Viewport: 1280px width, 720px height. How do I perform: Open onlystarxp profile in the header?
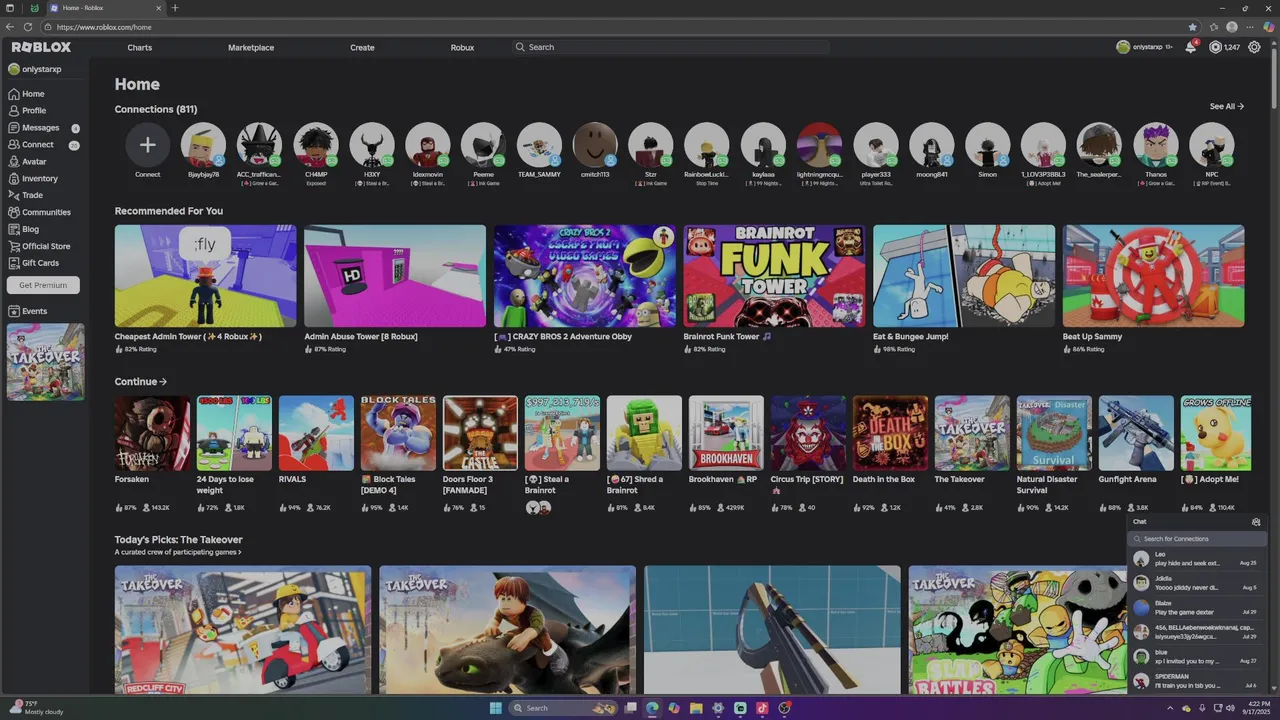(x=1145, y=47)
